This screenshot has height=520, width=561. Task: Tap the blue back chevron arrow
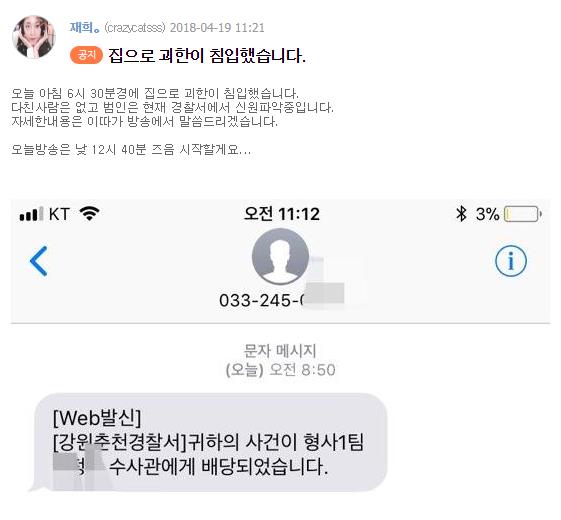(x=39, y=261)
